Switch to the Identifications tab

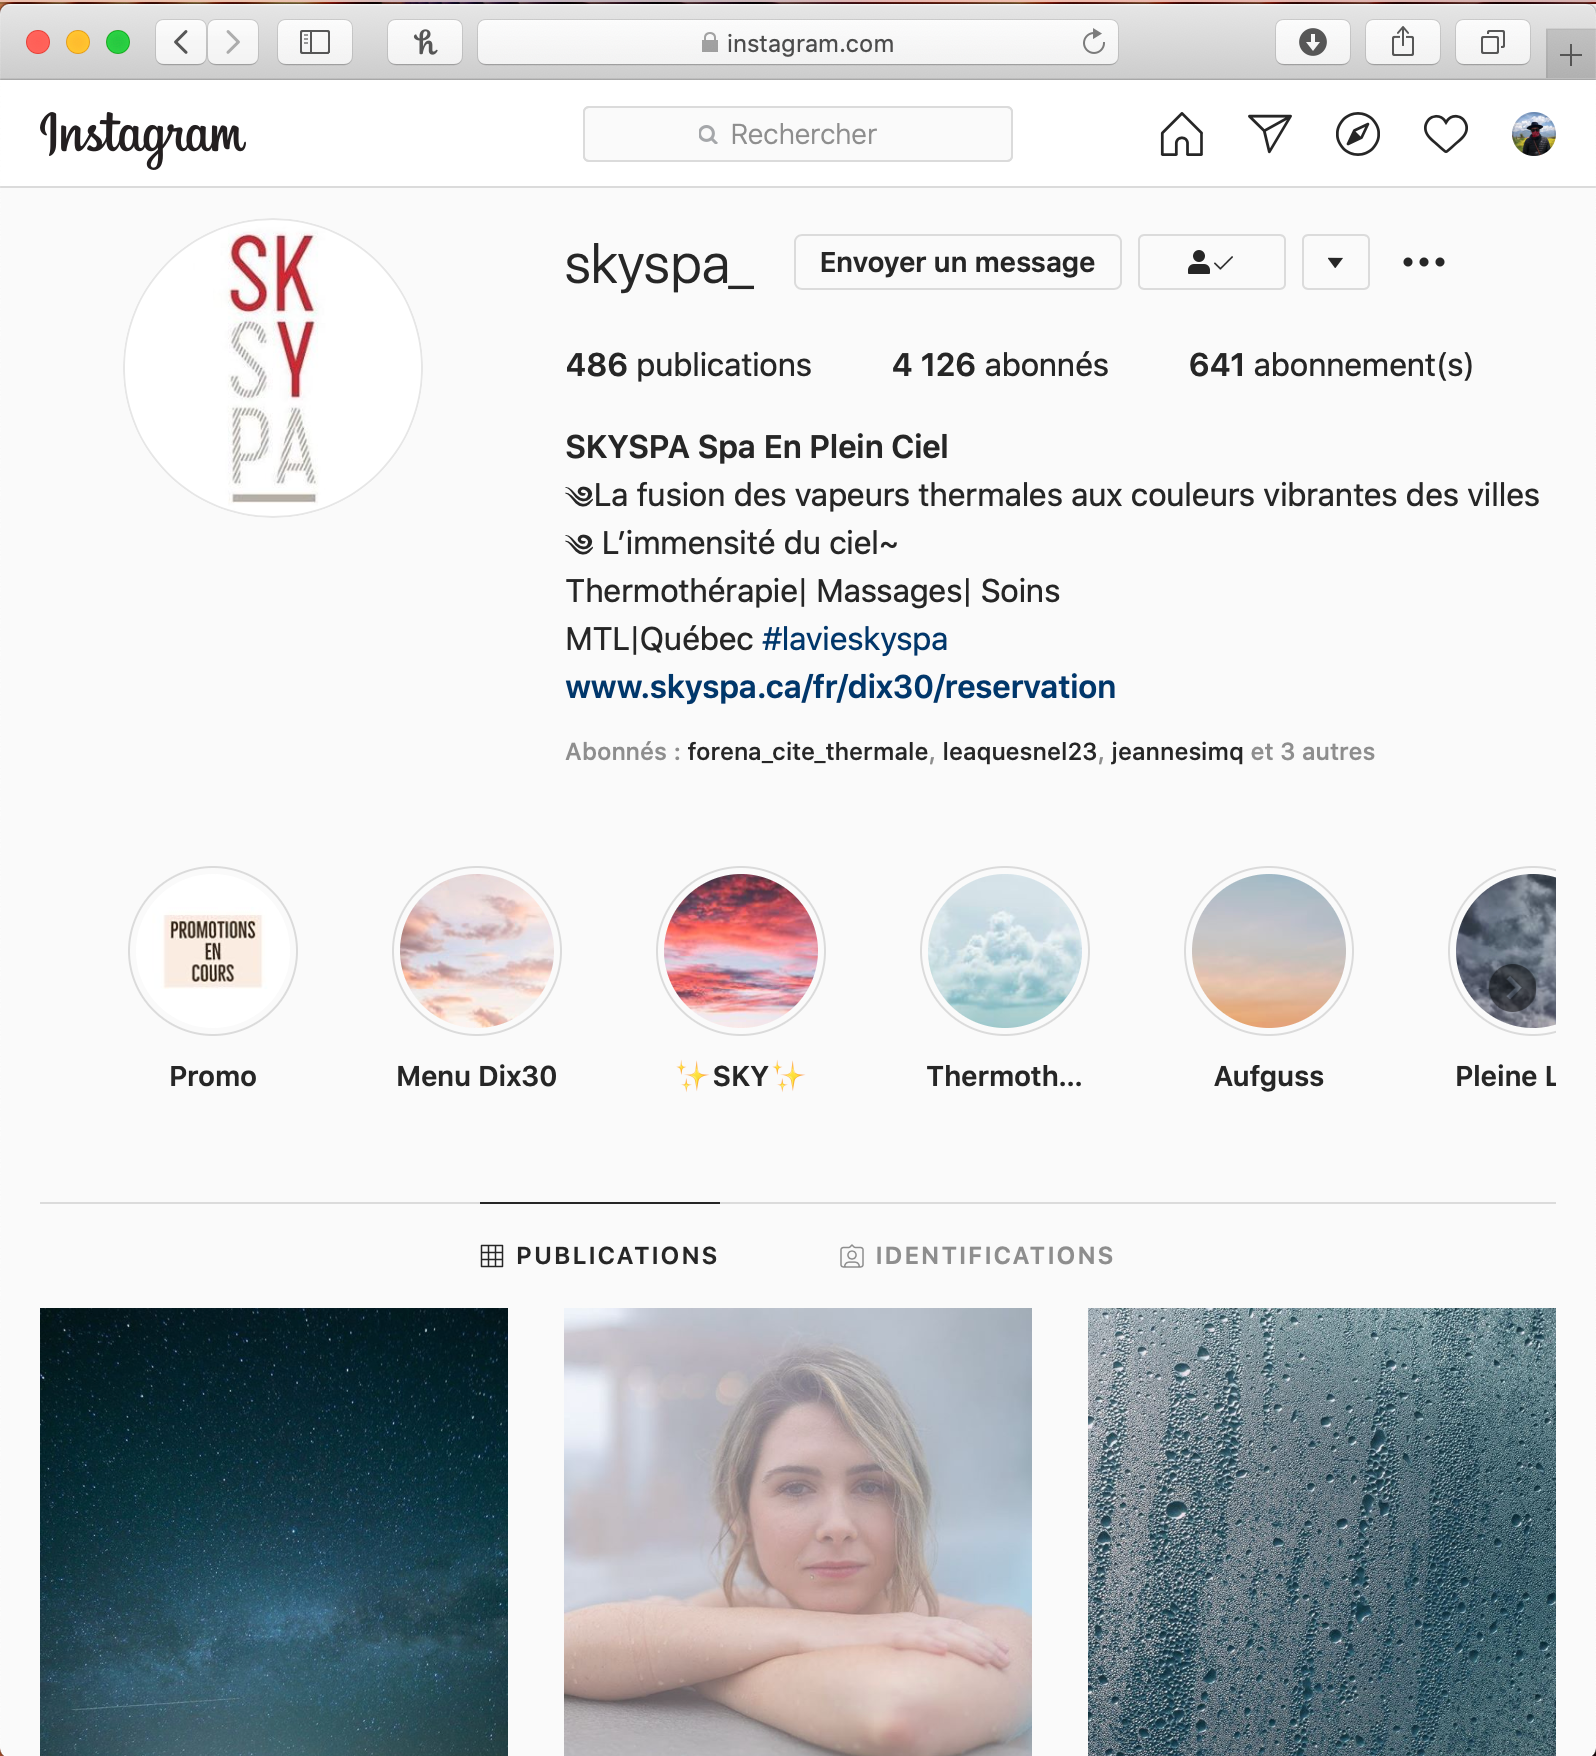coord(976,1256)
